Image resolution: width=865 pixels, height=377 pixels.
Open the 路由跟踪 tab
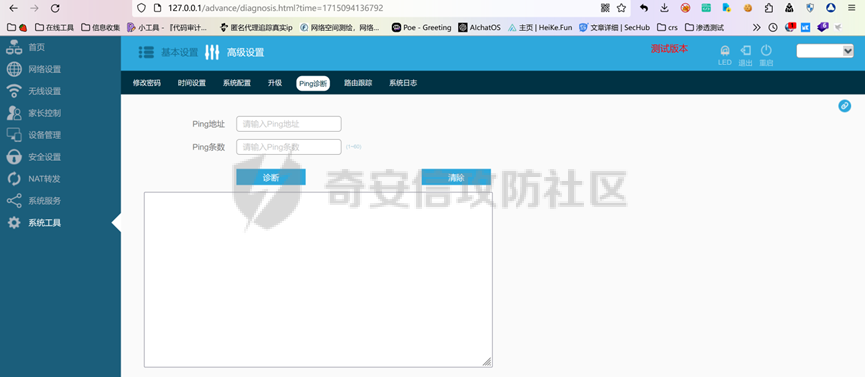358,83
